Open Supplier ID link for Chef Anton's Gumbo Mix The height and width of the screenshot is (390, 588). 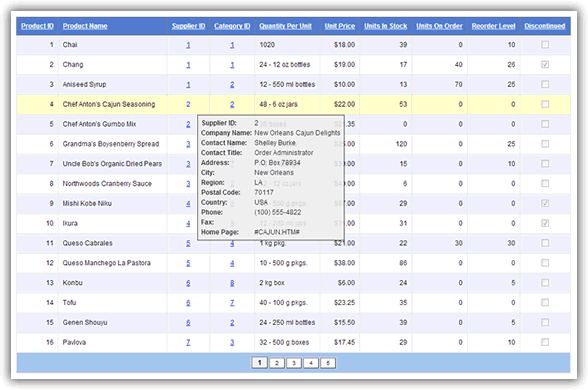[x=188, y=124]
